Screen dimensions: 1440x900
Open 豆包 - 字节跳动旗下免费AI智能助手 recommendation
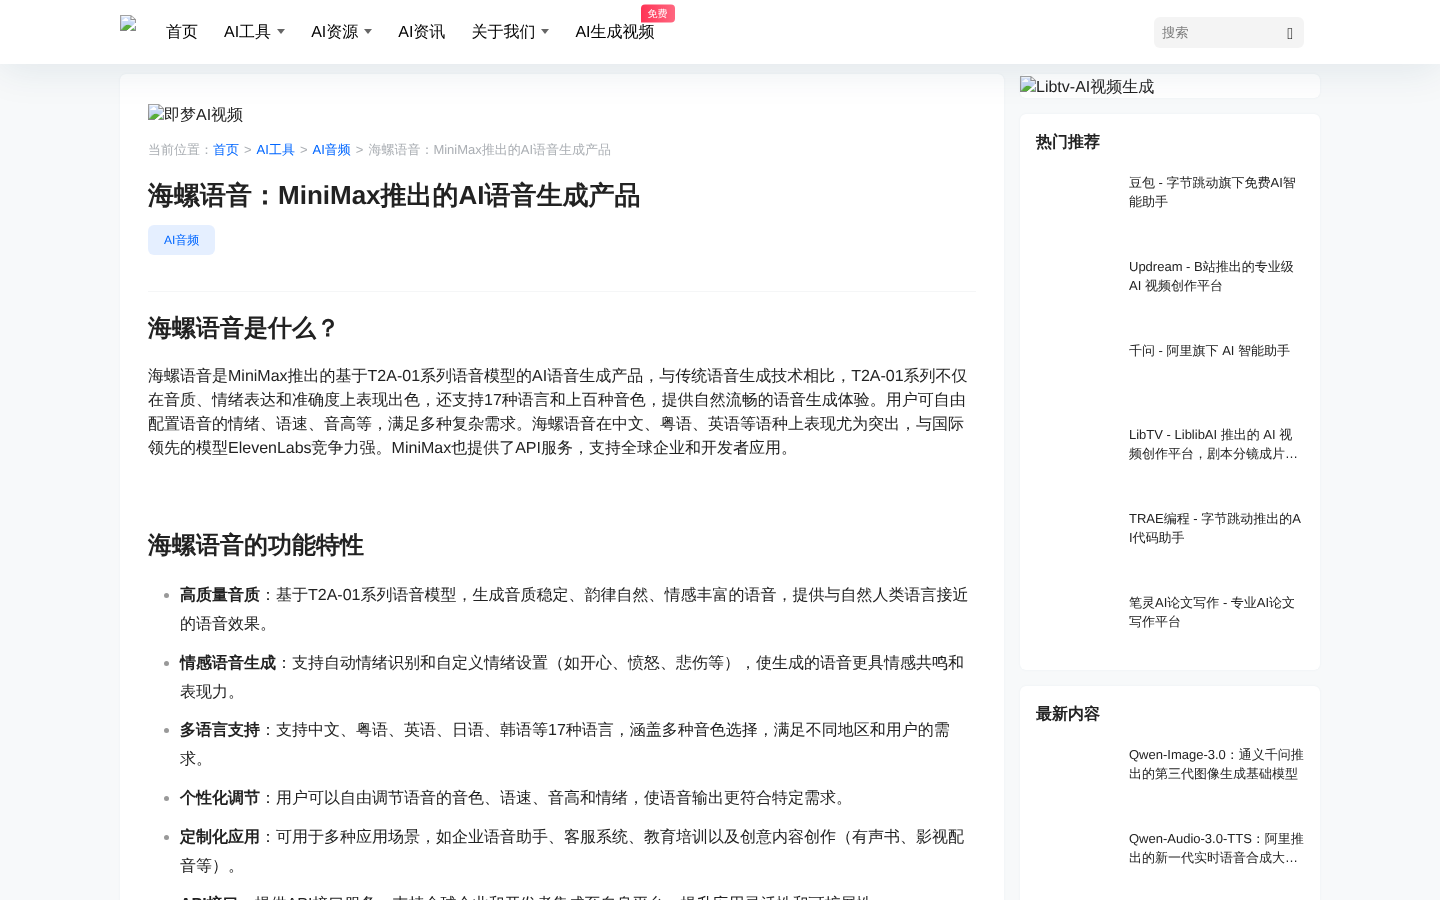coord(1215,192)
